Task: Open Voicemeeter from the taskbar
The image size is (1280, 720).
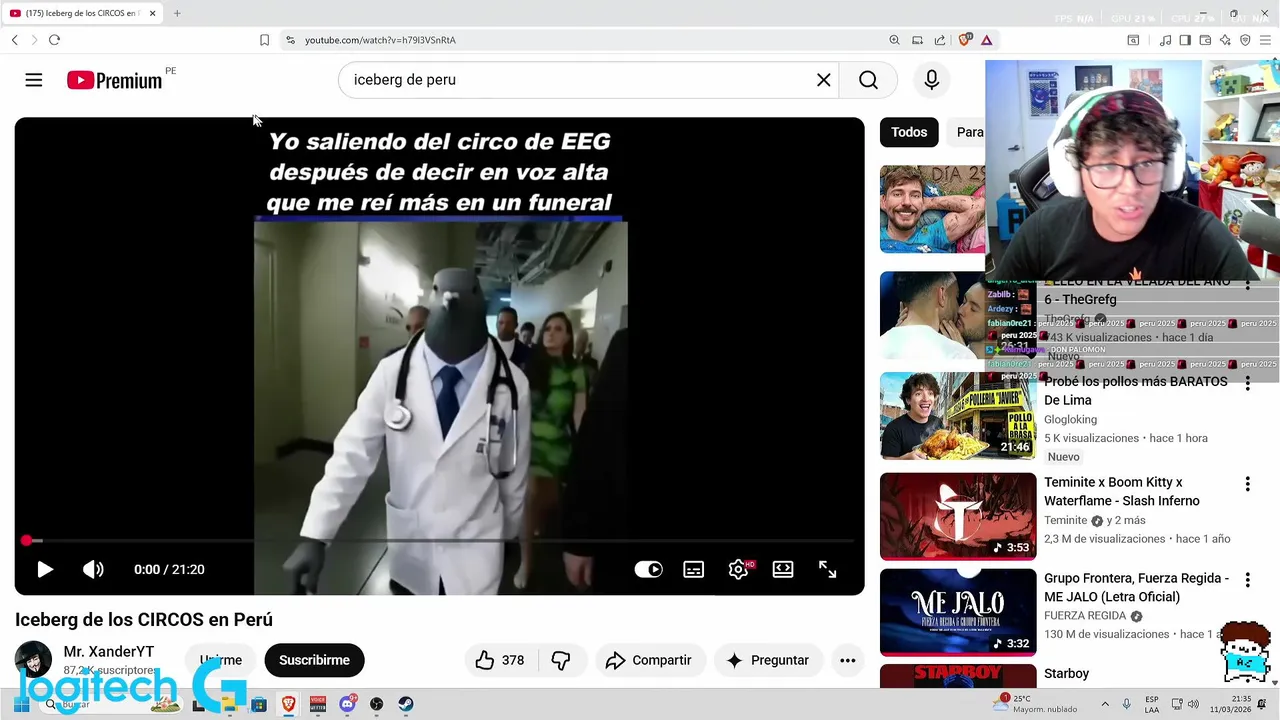Action: point(318,704)
